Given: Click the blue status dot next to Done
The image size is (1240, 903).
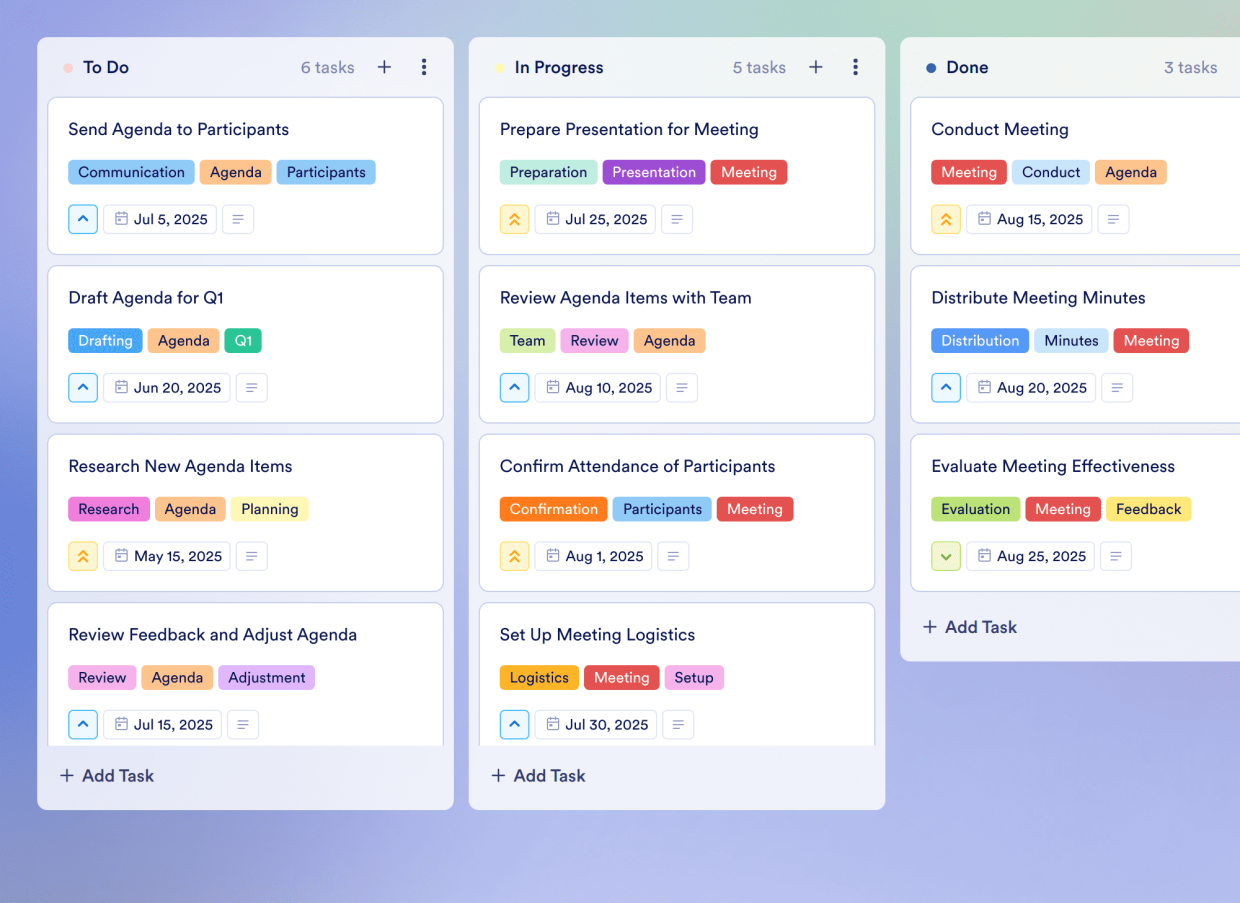Looking at the screenshot, I should pyautogui.click(x=931, y=68).
